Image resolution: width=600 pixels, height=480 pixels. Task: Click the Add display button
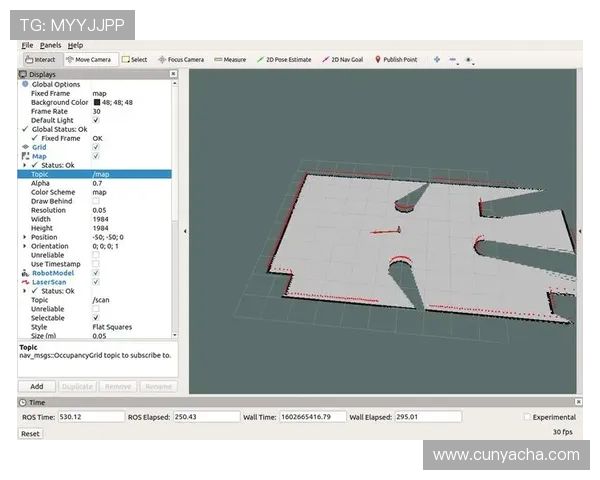point(36,386)
